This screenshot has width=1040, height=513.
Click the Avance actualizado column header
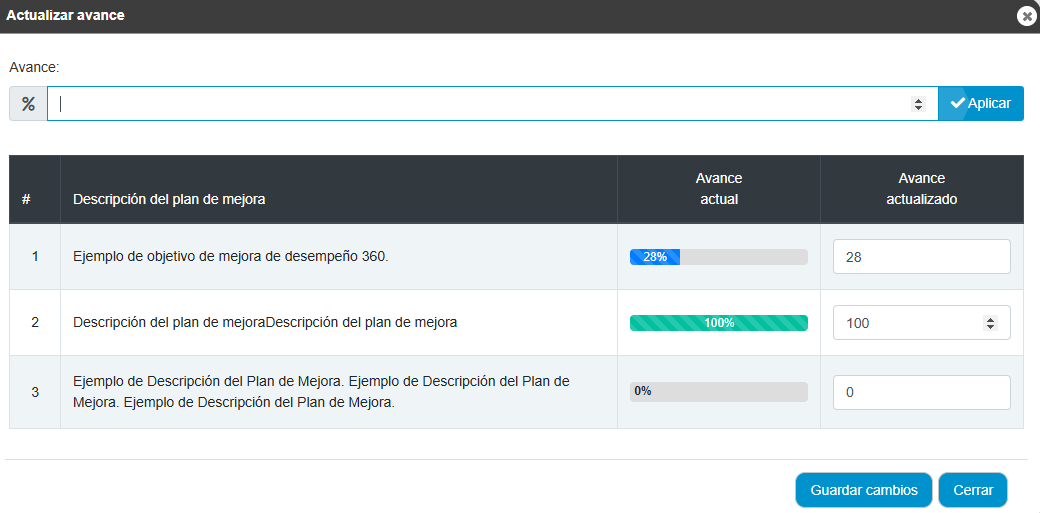[x=921, y=188]
